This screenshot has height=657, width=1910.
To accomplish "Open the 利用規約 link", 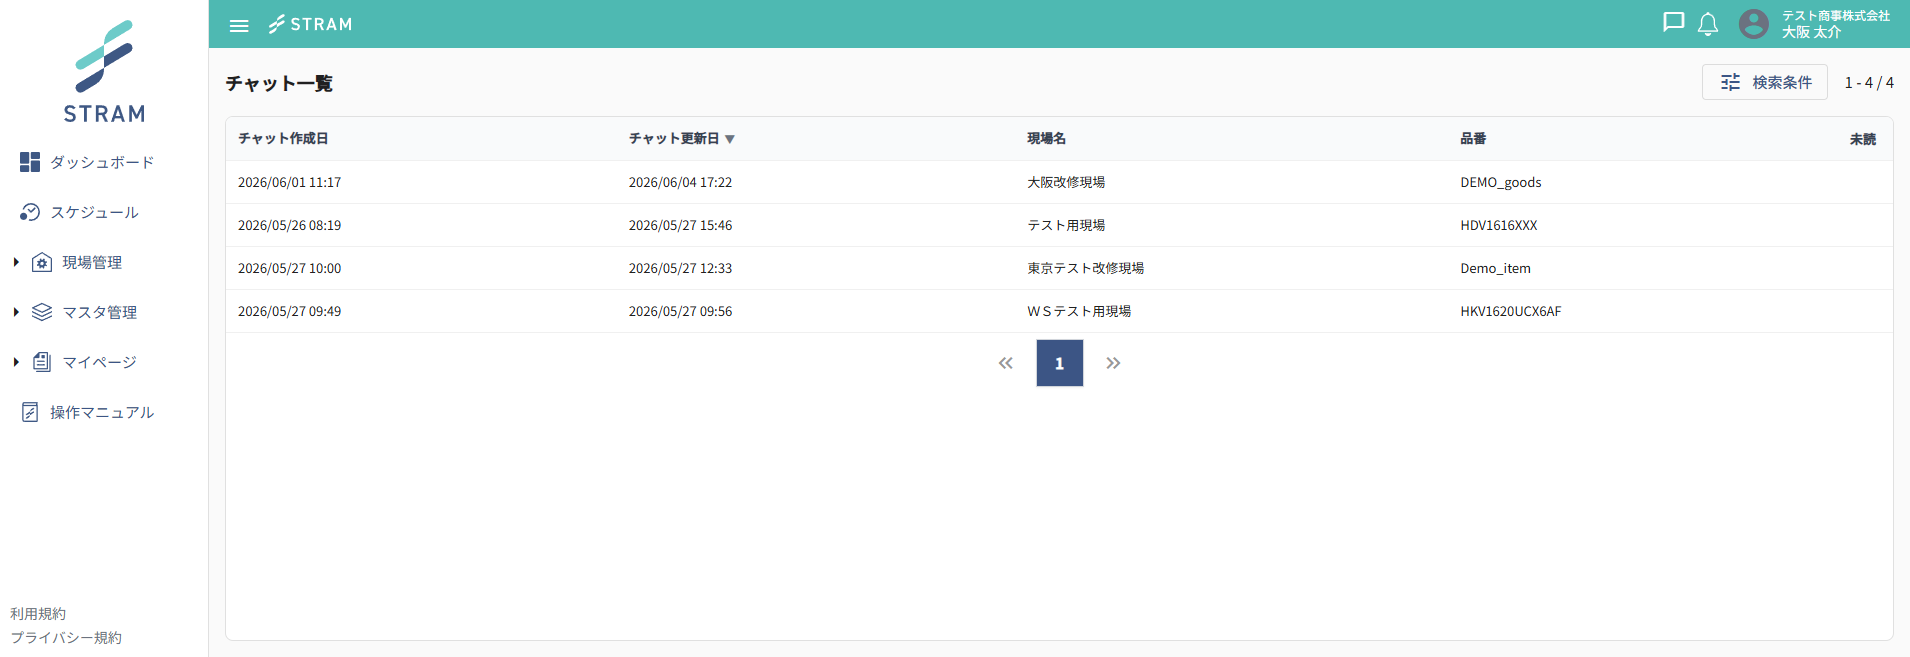I will point(38,614).
